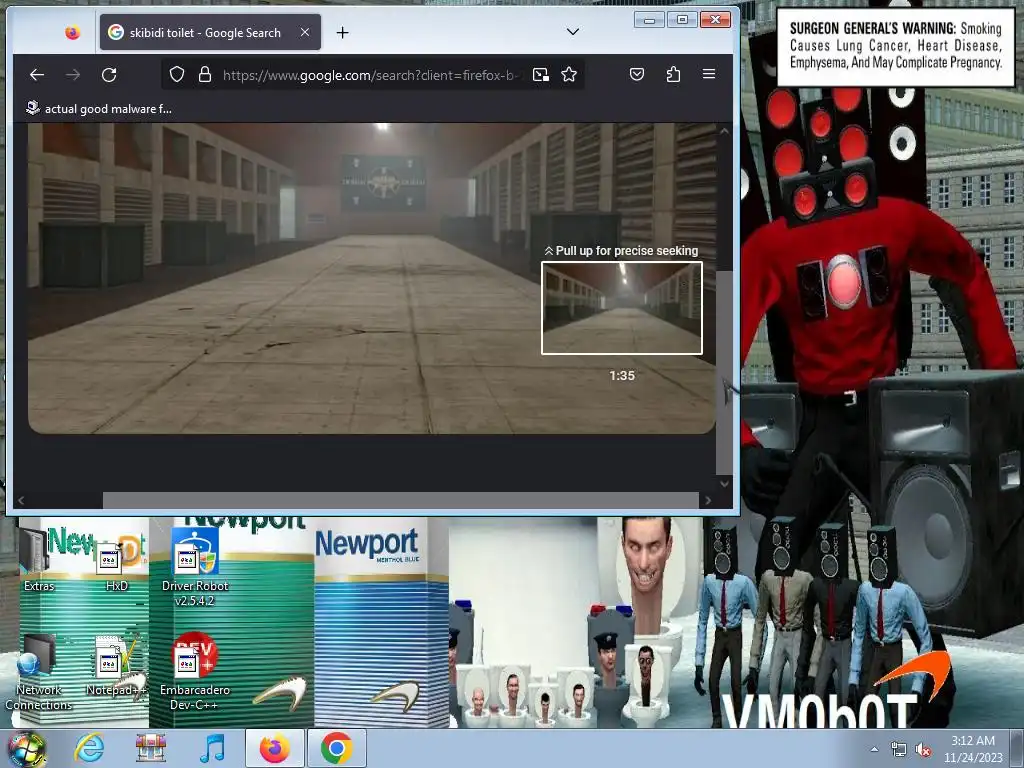Click the Show desktop strip on the taskbar

pyautogui.click(x=1017, y=749)
